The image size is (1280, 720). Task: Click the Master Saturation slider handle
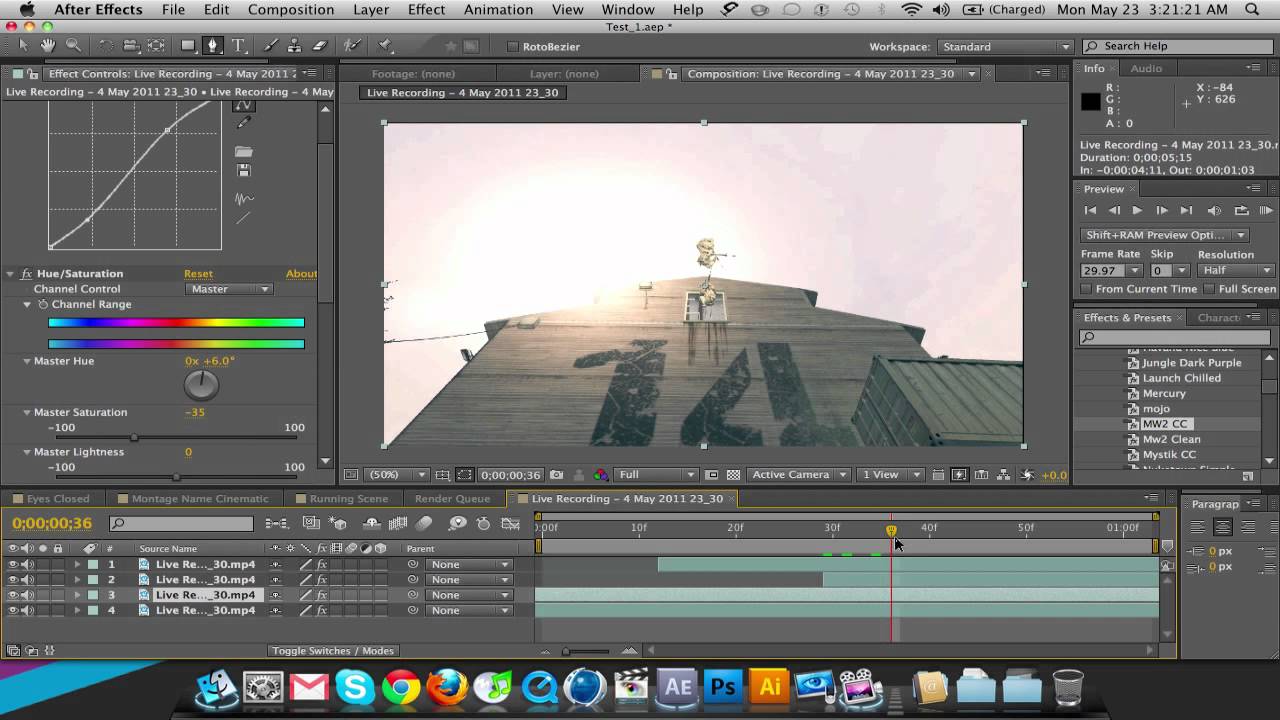[134, 438]
